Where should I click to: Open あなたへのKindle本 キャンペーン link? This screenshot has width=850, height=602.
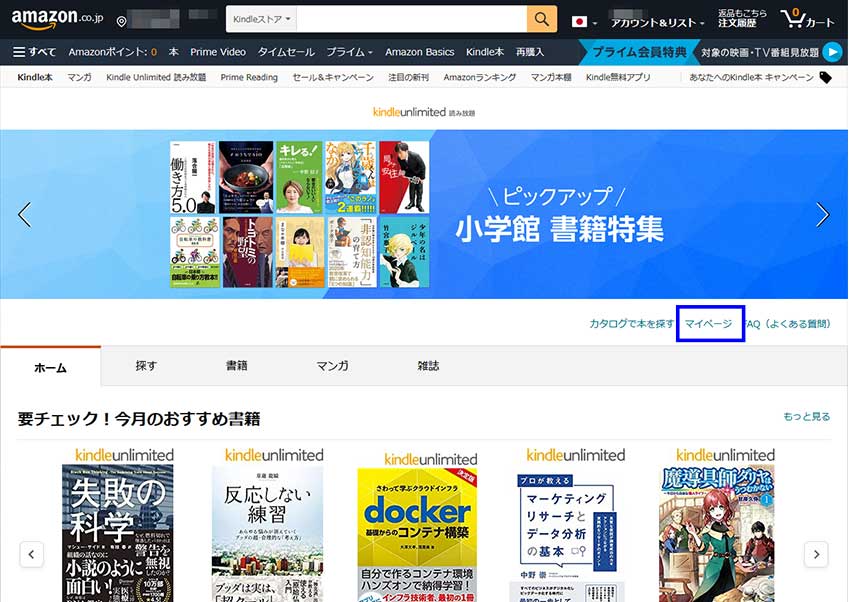[751, 77]
